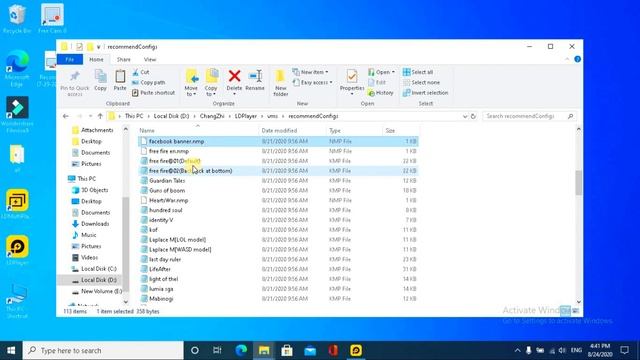
Task: Click Paste shortcut in ribbon
Action: coord(153,93)
